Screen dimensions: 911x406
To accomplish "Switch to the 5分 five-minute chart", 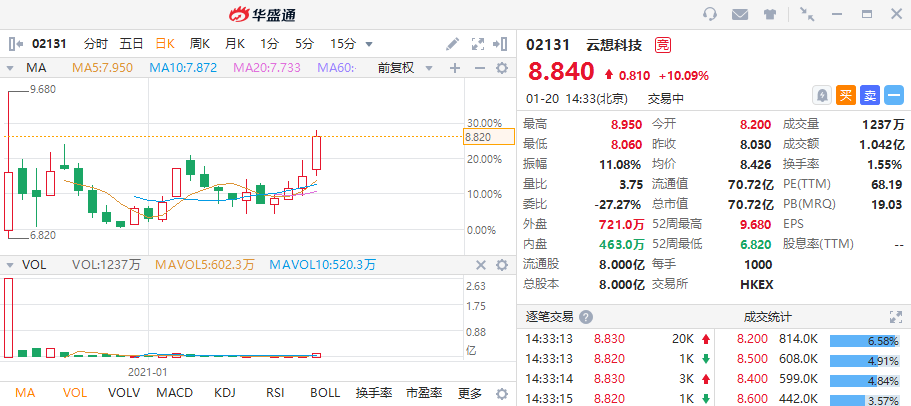I will pos(304,44).
